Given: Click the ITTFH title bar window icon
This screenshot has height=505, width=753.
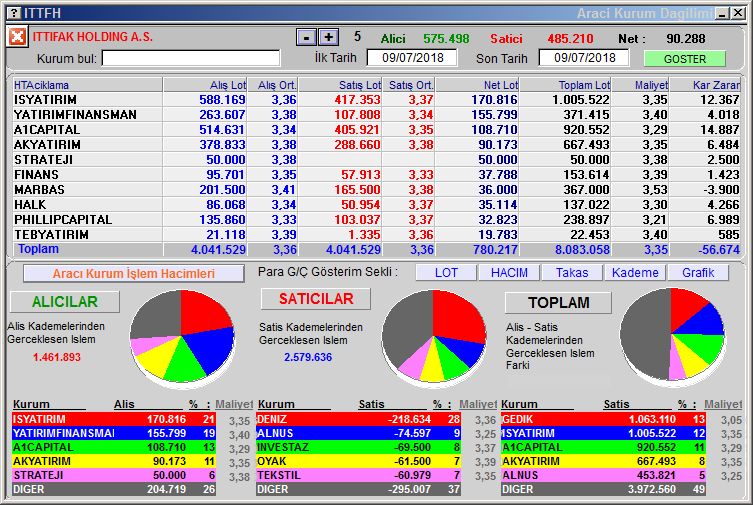Looking at the screenshot, I should tap(11, 12).
